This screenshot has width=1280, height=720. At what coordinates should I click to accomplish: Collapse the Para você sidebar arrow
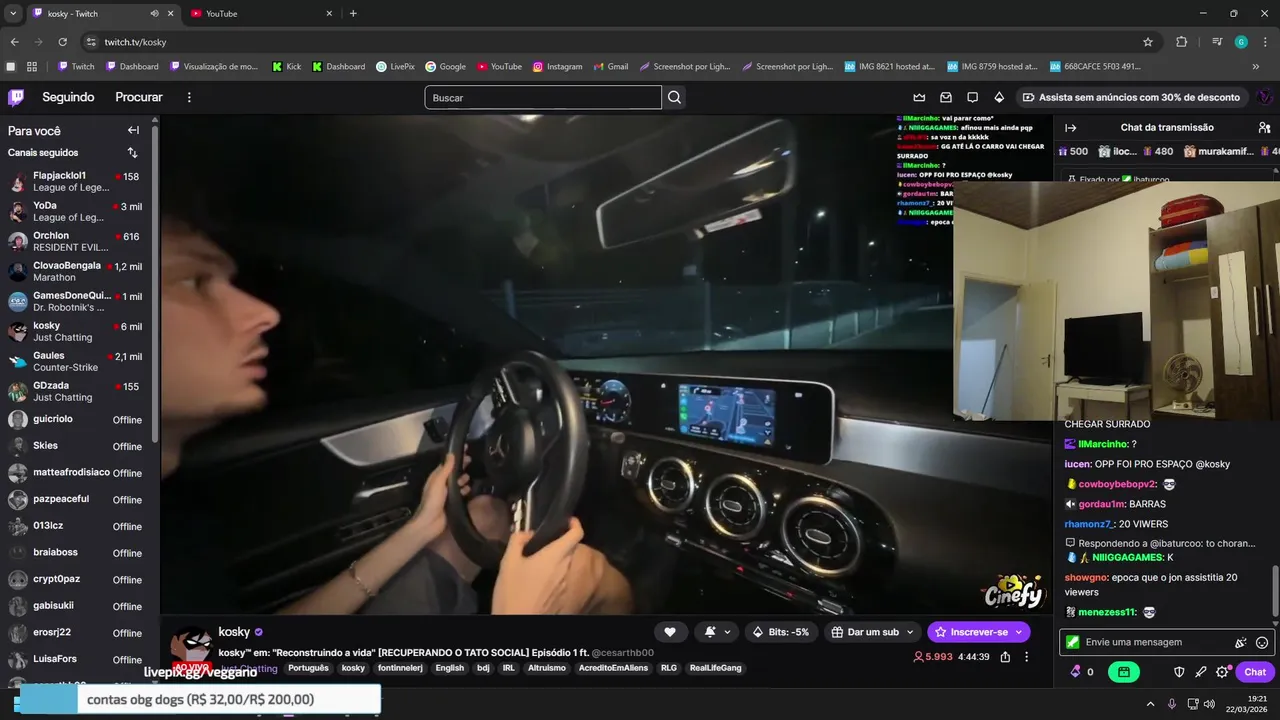coord(133,130)
